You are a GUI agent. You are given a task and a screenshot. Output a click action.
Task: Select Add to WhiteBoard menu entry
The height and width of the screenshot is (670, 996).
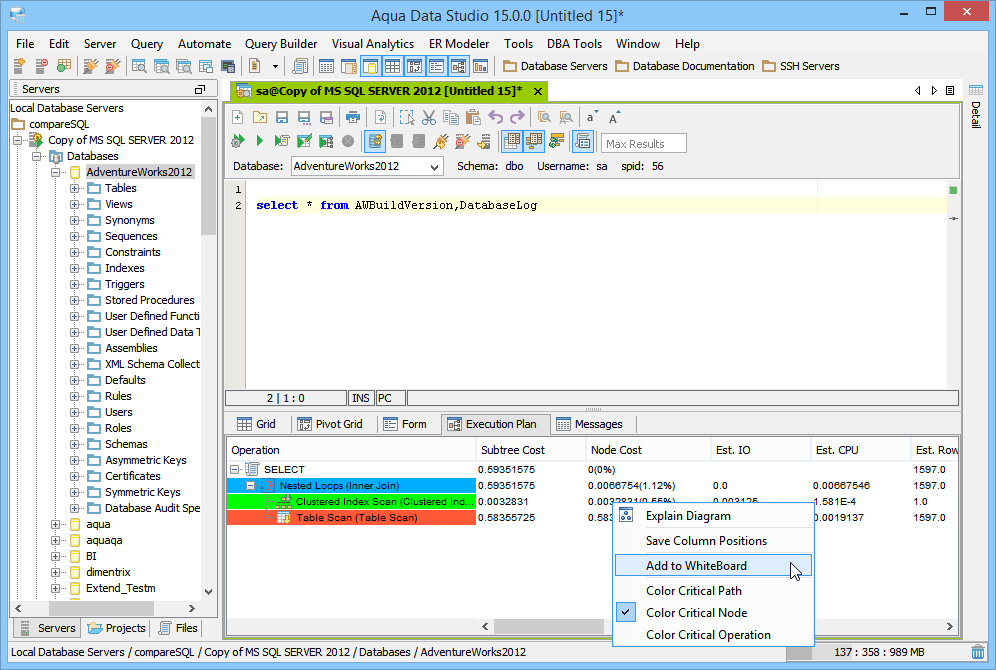[696, 566]
